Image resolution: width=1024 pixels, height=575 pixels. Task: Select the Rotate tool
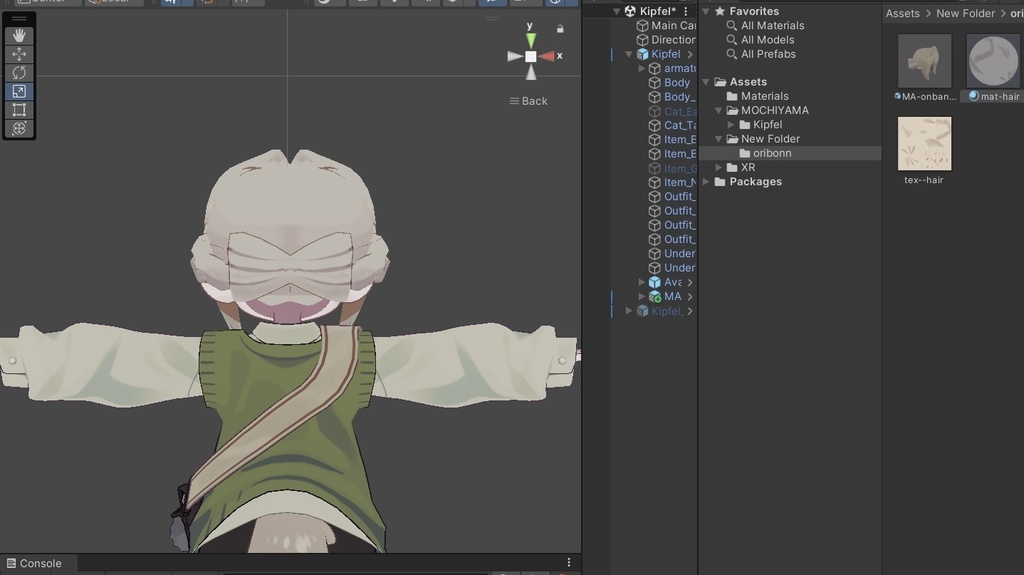point(19,73)
